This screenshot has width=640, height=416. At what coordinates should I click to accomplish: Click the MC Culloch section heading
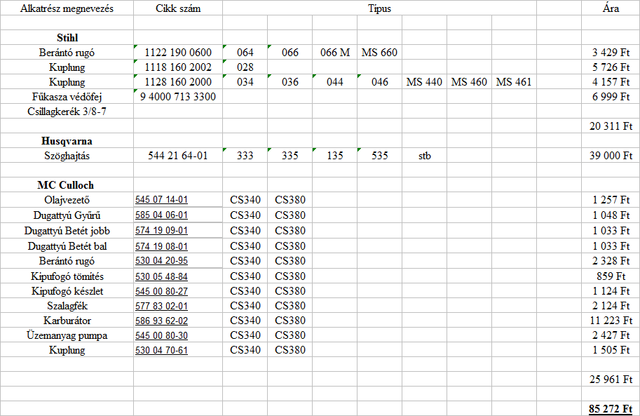[x=67, y=185]
